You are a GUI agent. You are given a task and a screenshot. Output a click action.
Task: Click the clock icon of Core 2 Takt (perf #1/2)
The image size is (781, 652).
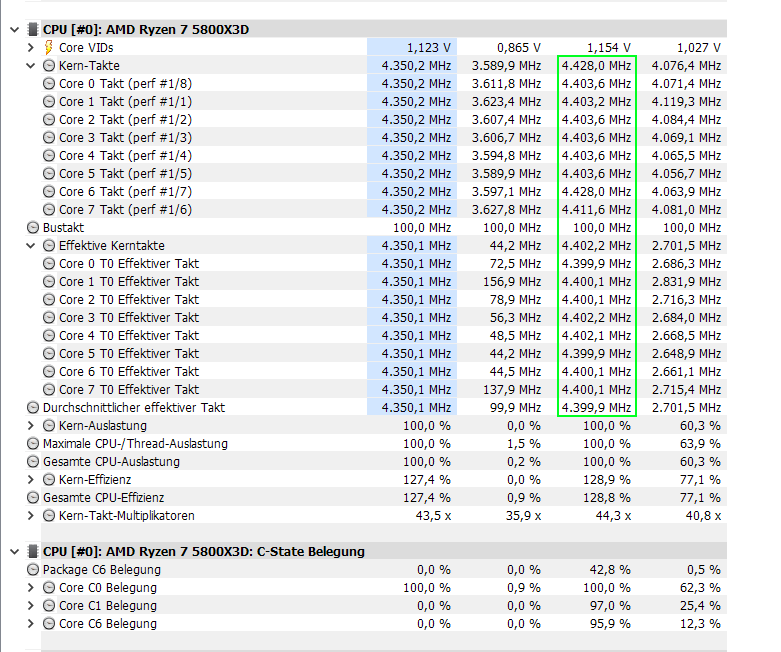pyautogui.click(x=49, y=120)
